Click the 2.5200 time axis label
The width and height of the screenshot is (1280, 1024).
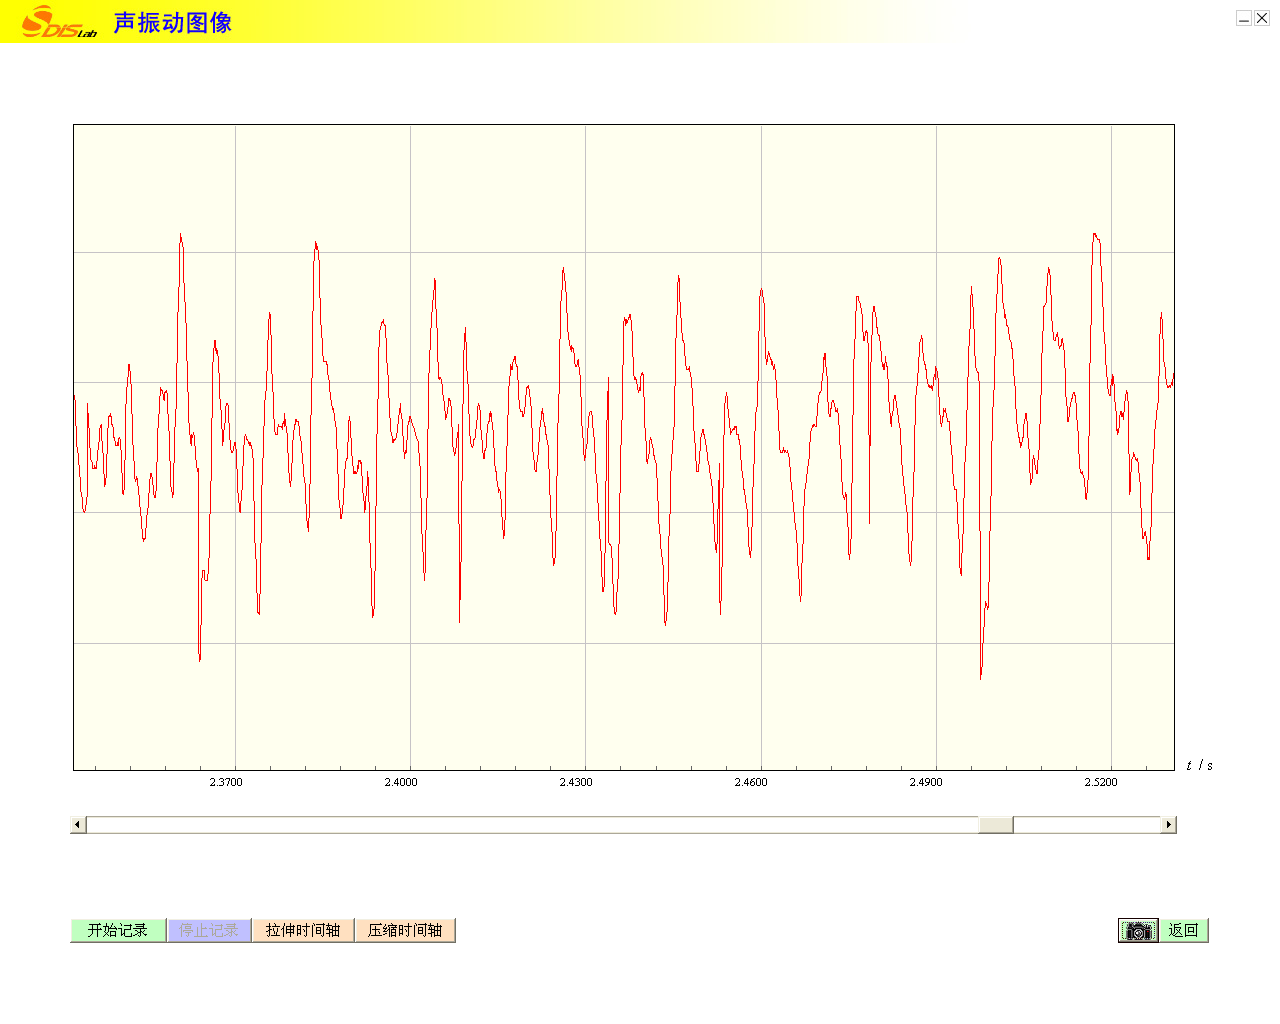(x=1101, y=782)
